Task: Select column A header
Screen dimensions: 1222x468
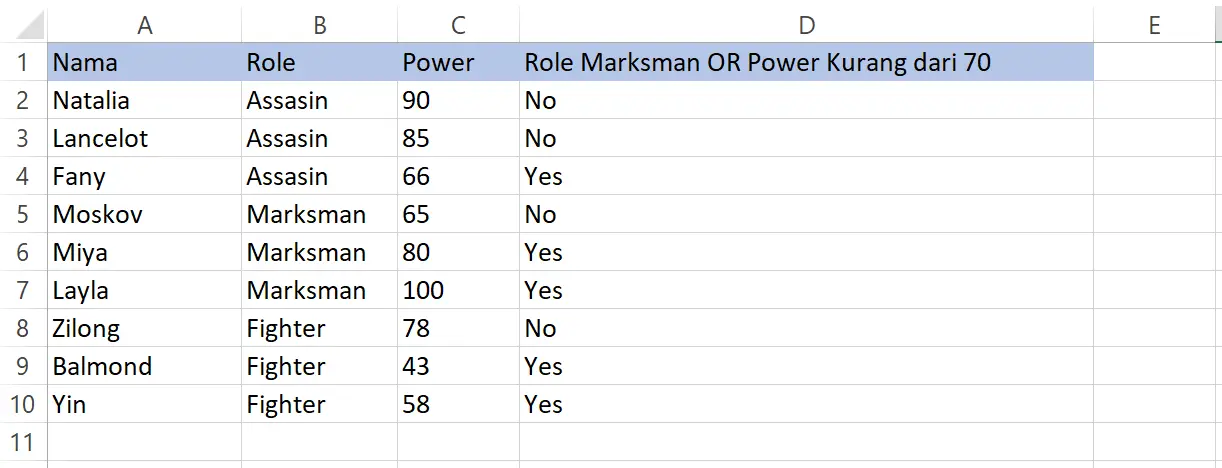Action: click(144, 25)
